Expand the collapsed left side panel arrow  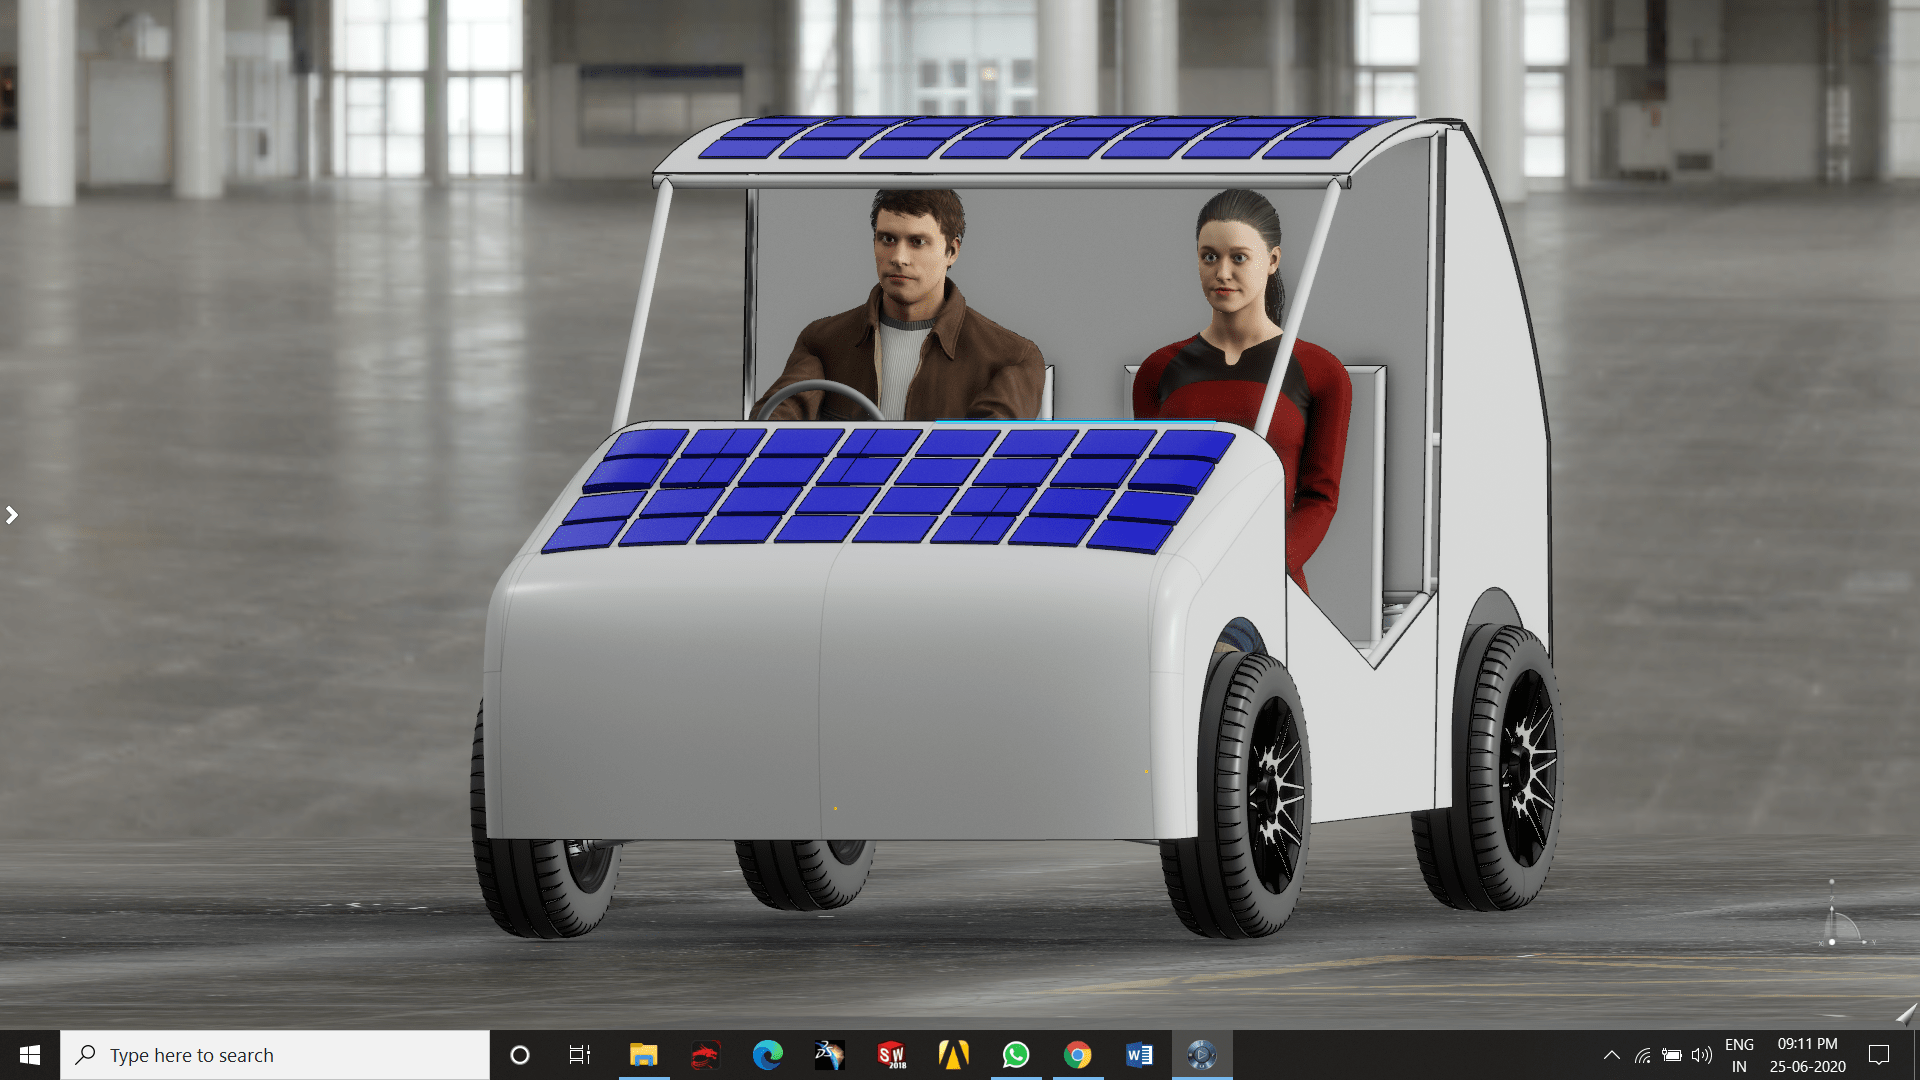click(12, 515)
